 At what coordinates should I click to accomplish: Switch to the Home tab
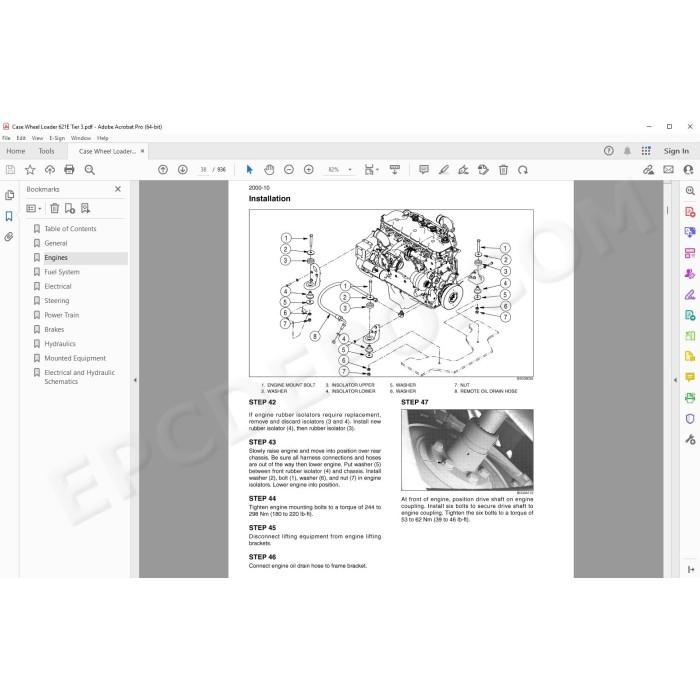click(16, 151)
